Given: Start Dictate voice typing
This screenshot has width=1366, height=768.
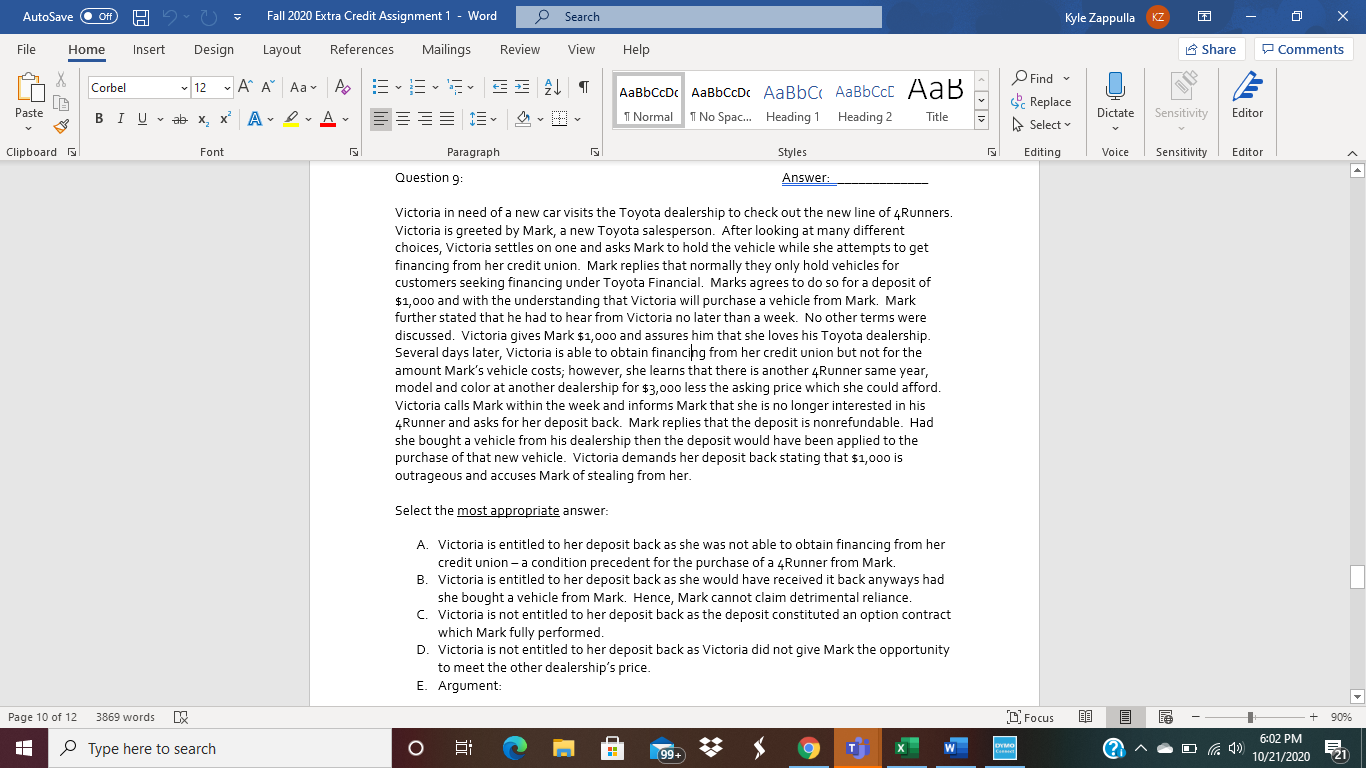Looking at the screenshot, I should pos(1115,98).
